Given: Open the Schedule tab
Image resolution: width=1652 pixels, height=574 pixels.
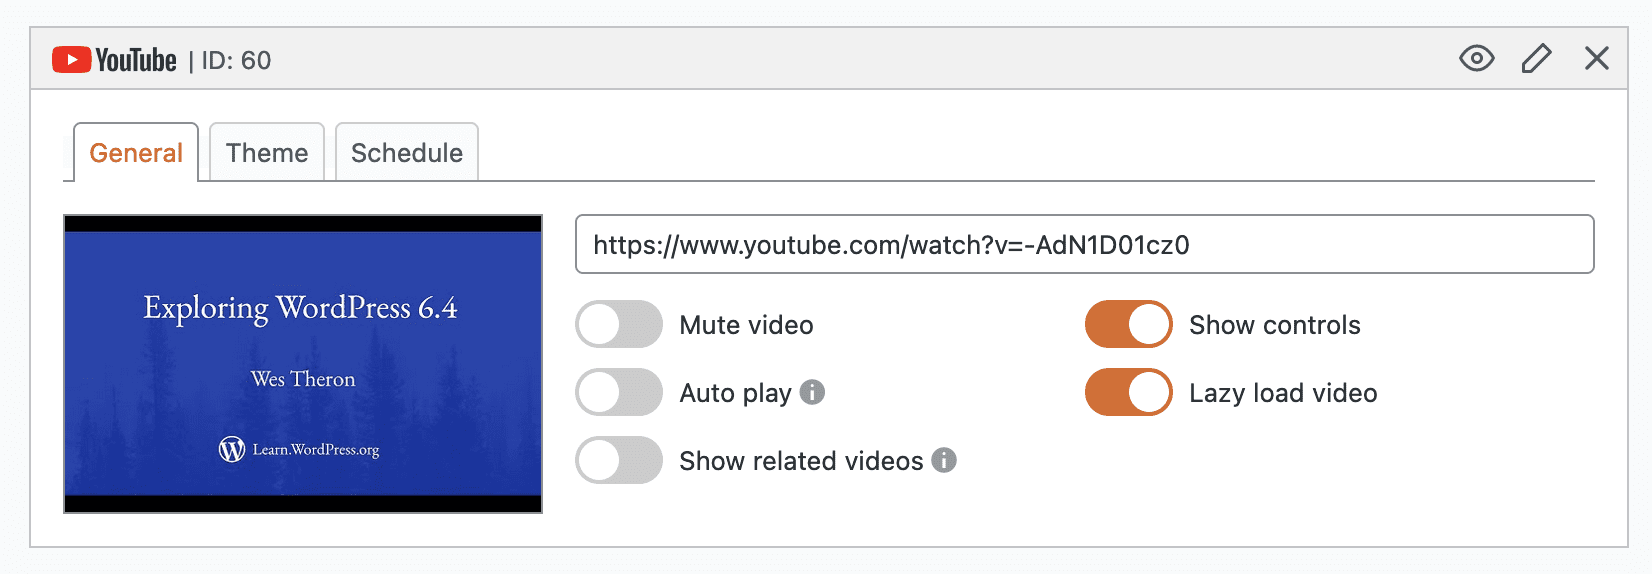Looking at the screenshot, I should [x=407, y=153].
